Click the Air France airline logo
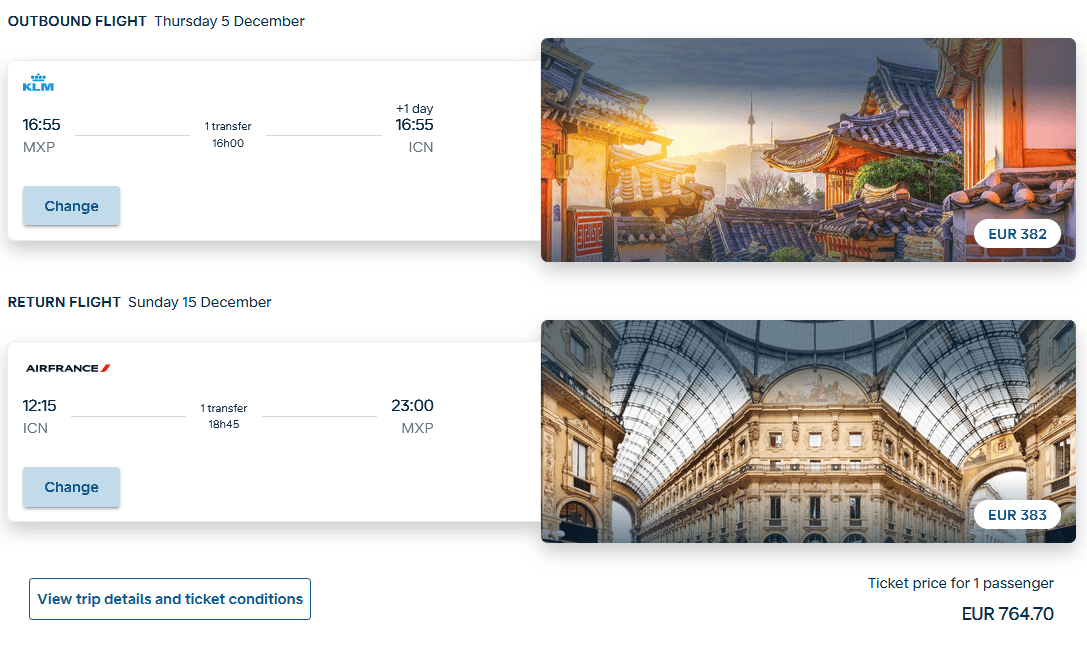This screenshot has height=646, width=1087. coord(68,368)
